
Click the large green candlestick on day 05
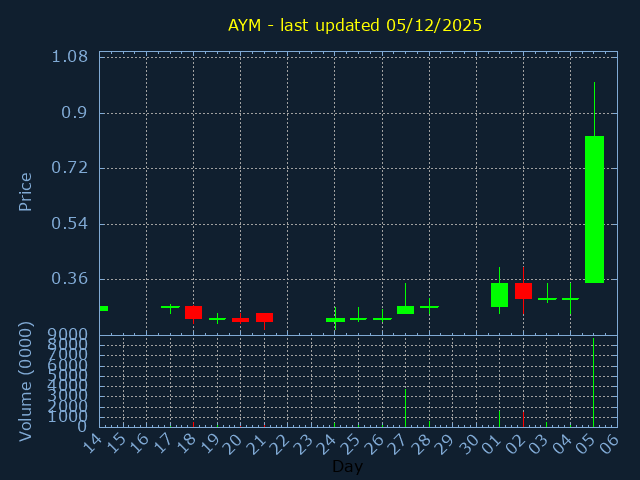click(x=594, y=209)
